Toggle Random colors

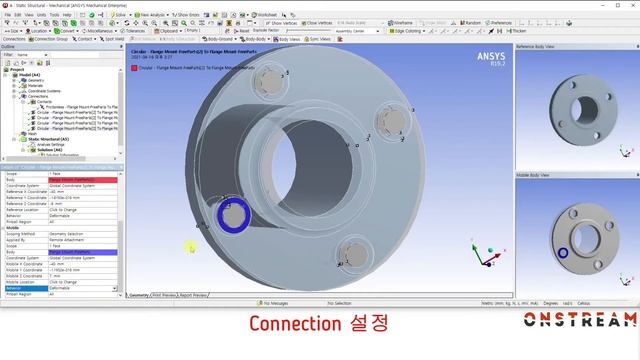(470, 23)
